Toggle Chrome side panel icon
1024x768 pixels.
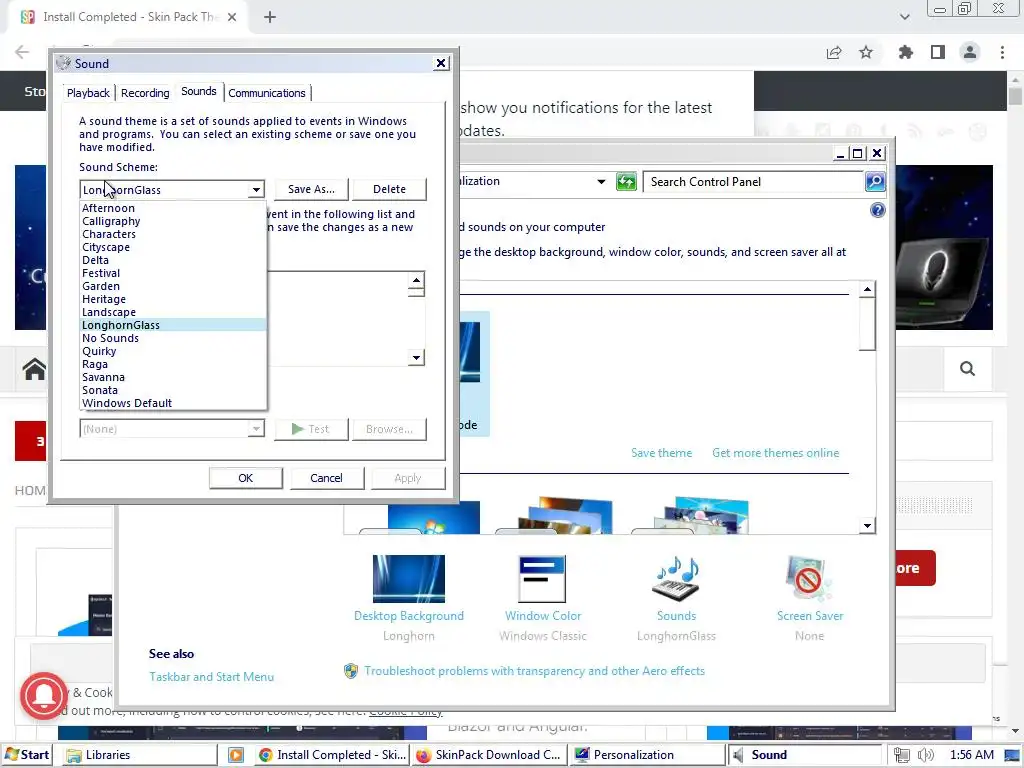938,52
